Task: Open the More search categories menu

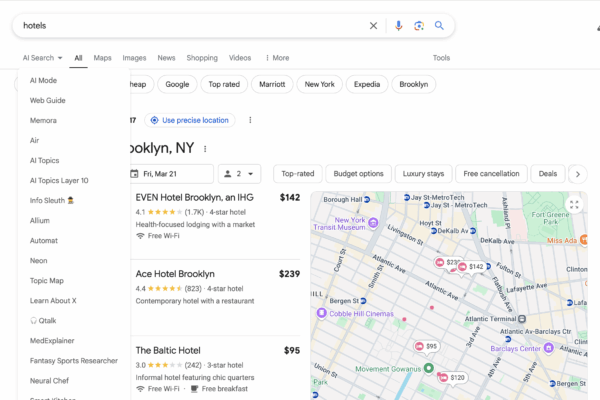Action: 277,58
